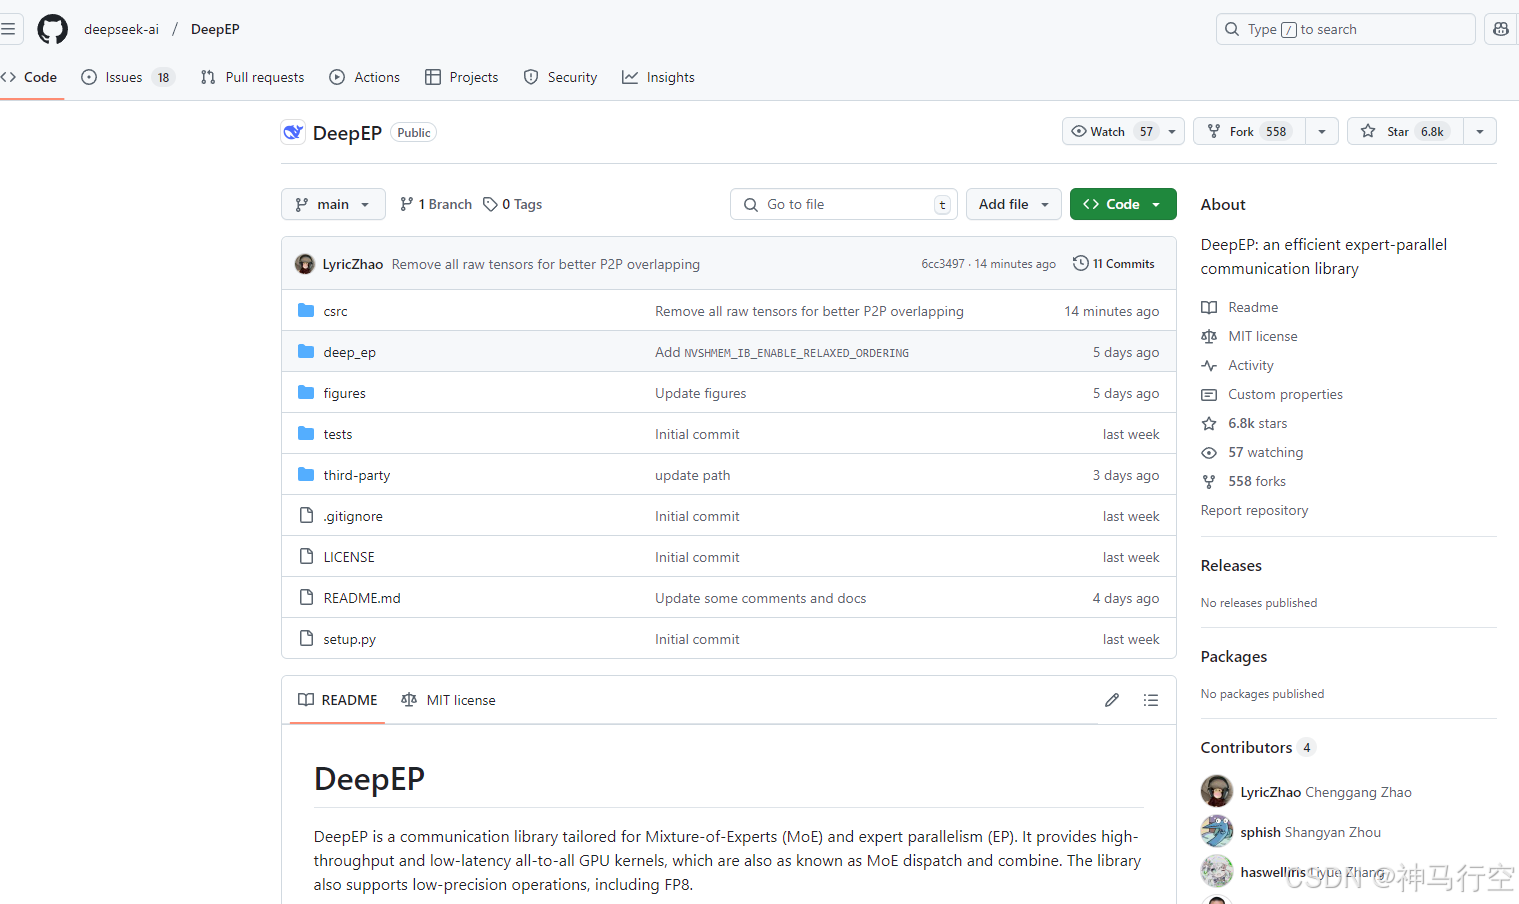The height and width of the screenshot is (904, 1519).
Task: Open the hamburger navigation menu
Action: click(x=8, y=29)
